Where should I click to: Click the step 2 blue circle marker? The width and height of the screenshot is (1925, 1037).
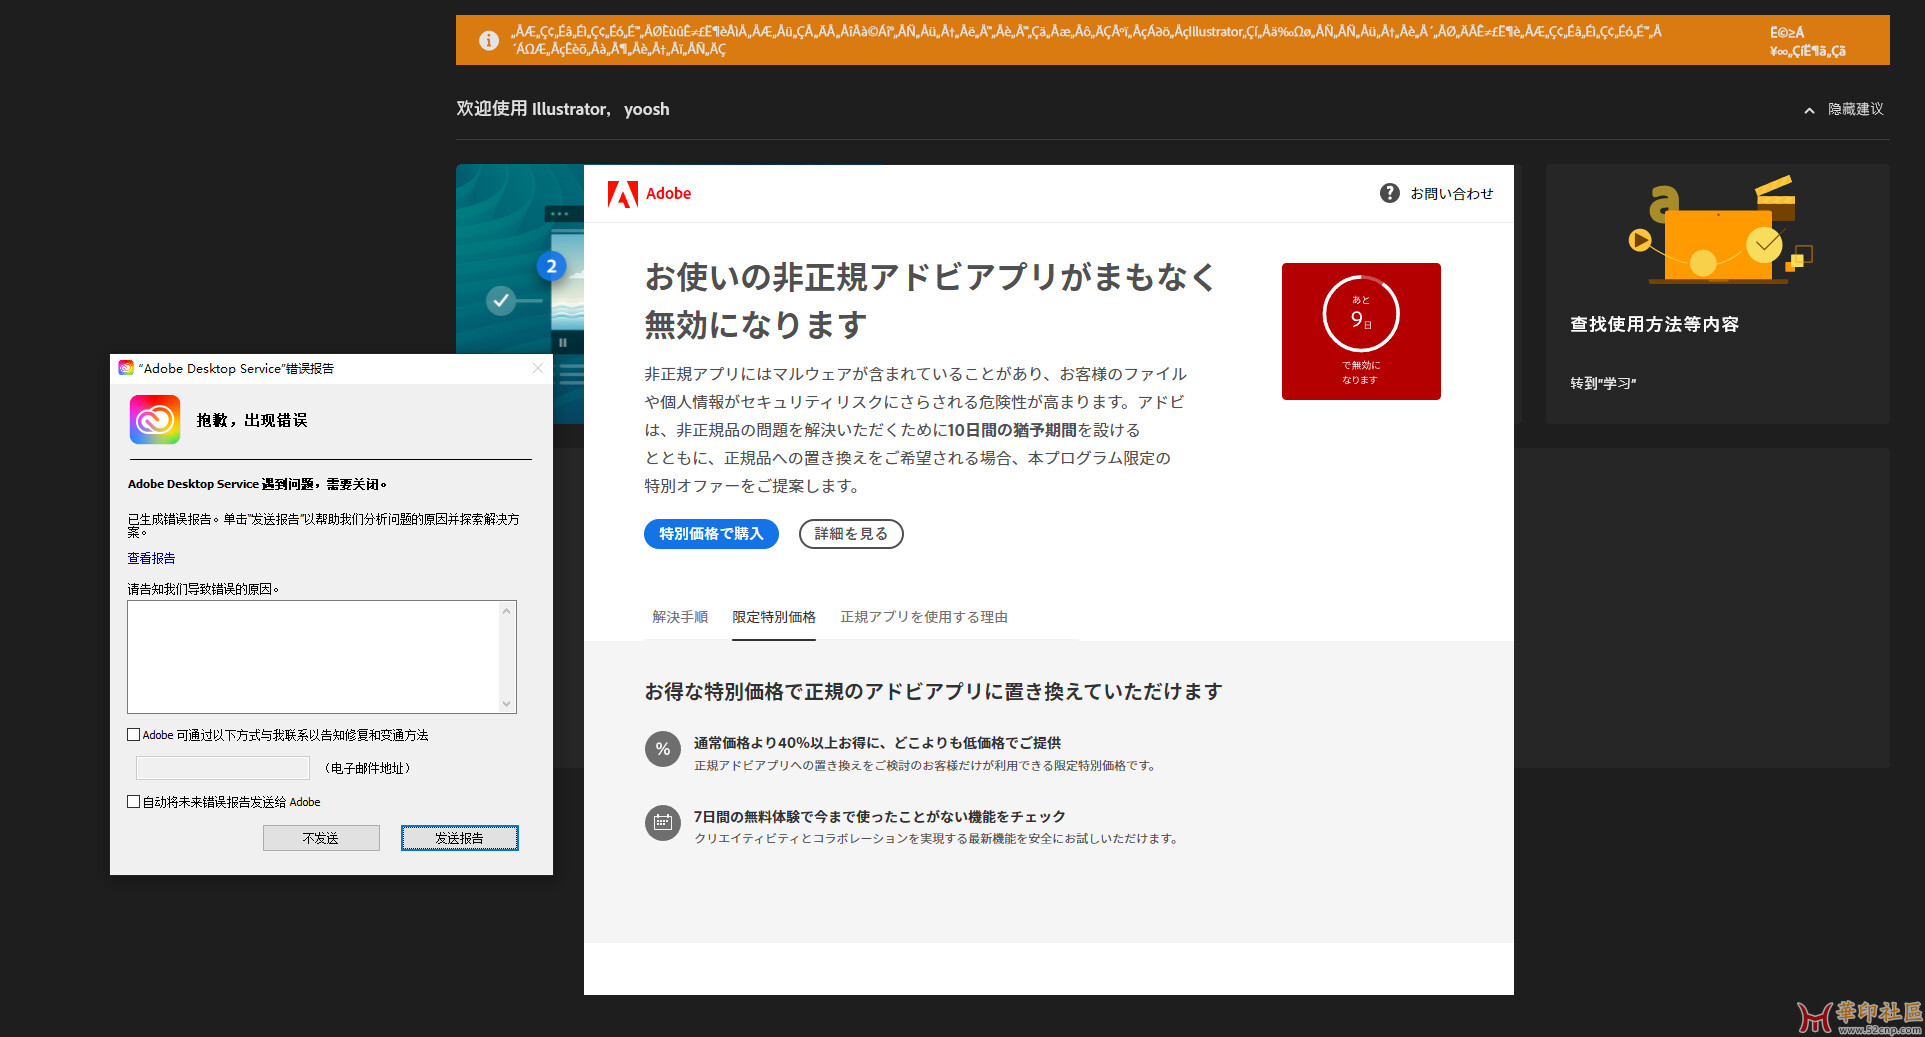(x=551, y=267)
